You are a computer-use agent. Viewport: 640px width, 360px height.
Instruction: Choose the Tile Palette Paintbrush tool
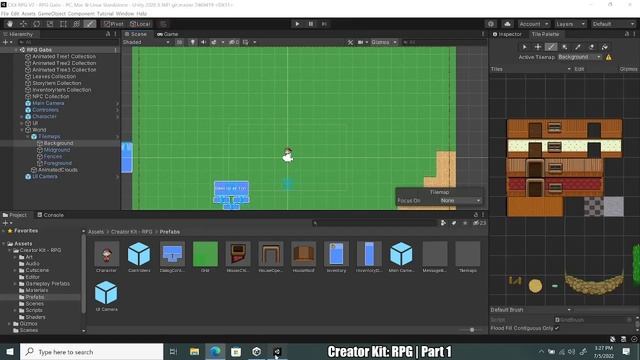551,47
